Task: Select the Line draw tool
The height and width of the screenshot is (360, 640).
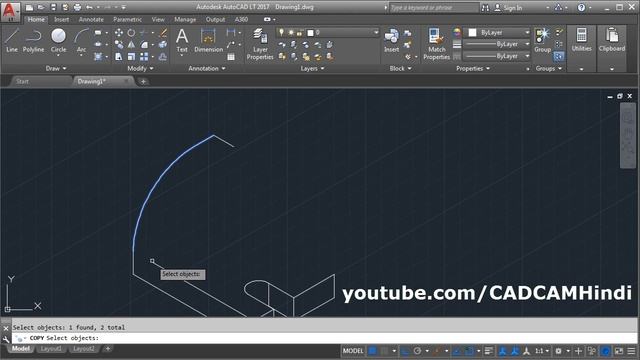Action: point(11,40)
